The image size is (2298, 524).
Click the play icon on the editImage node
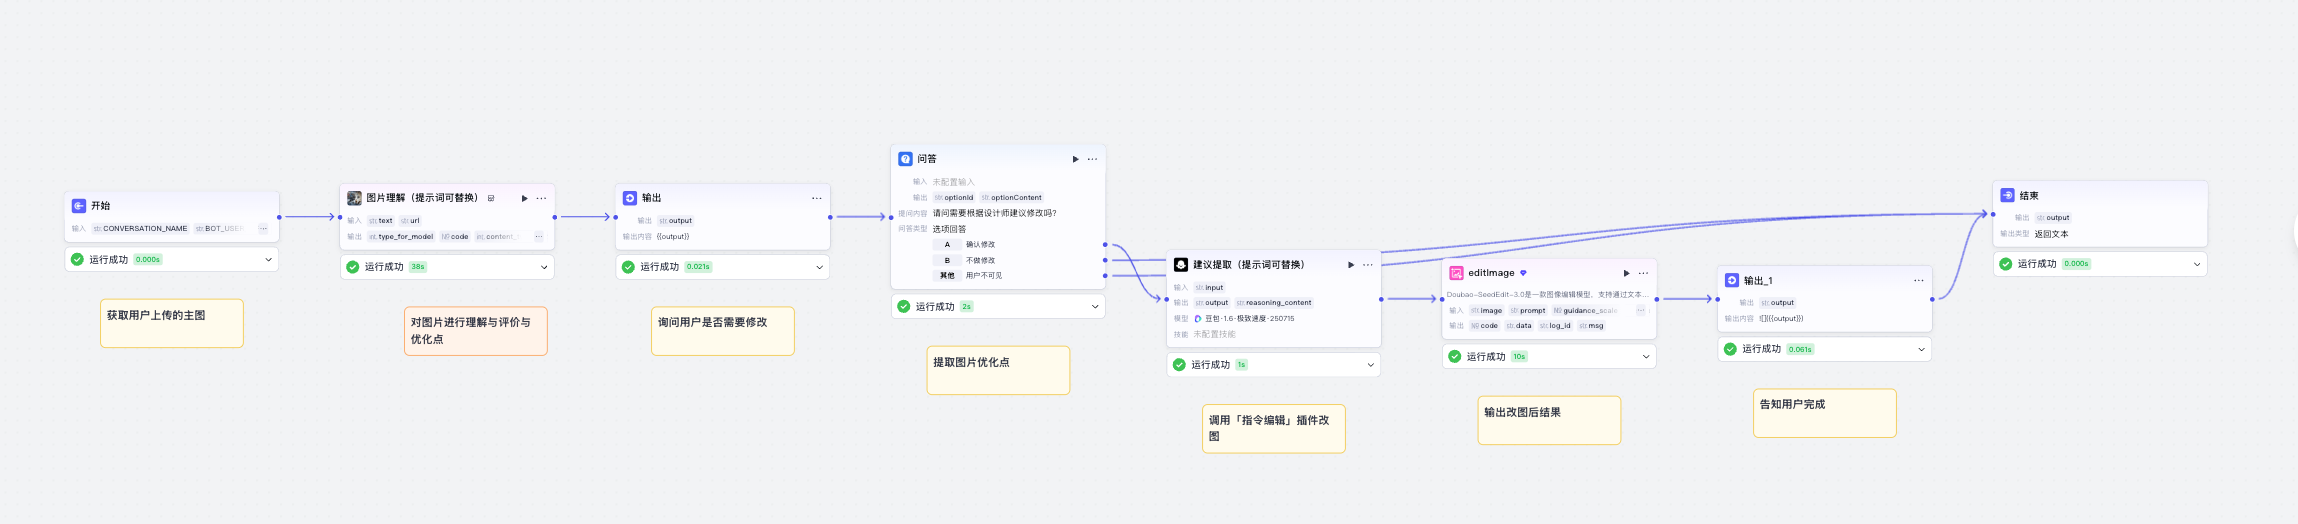coord(1626,273)
